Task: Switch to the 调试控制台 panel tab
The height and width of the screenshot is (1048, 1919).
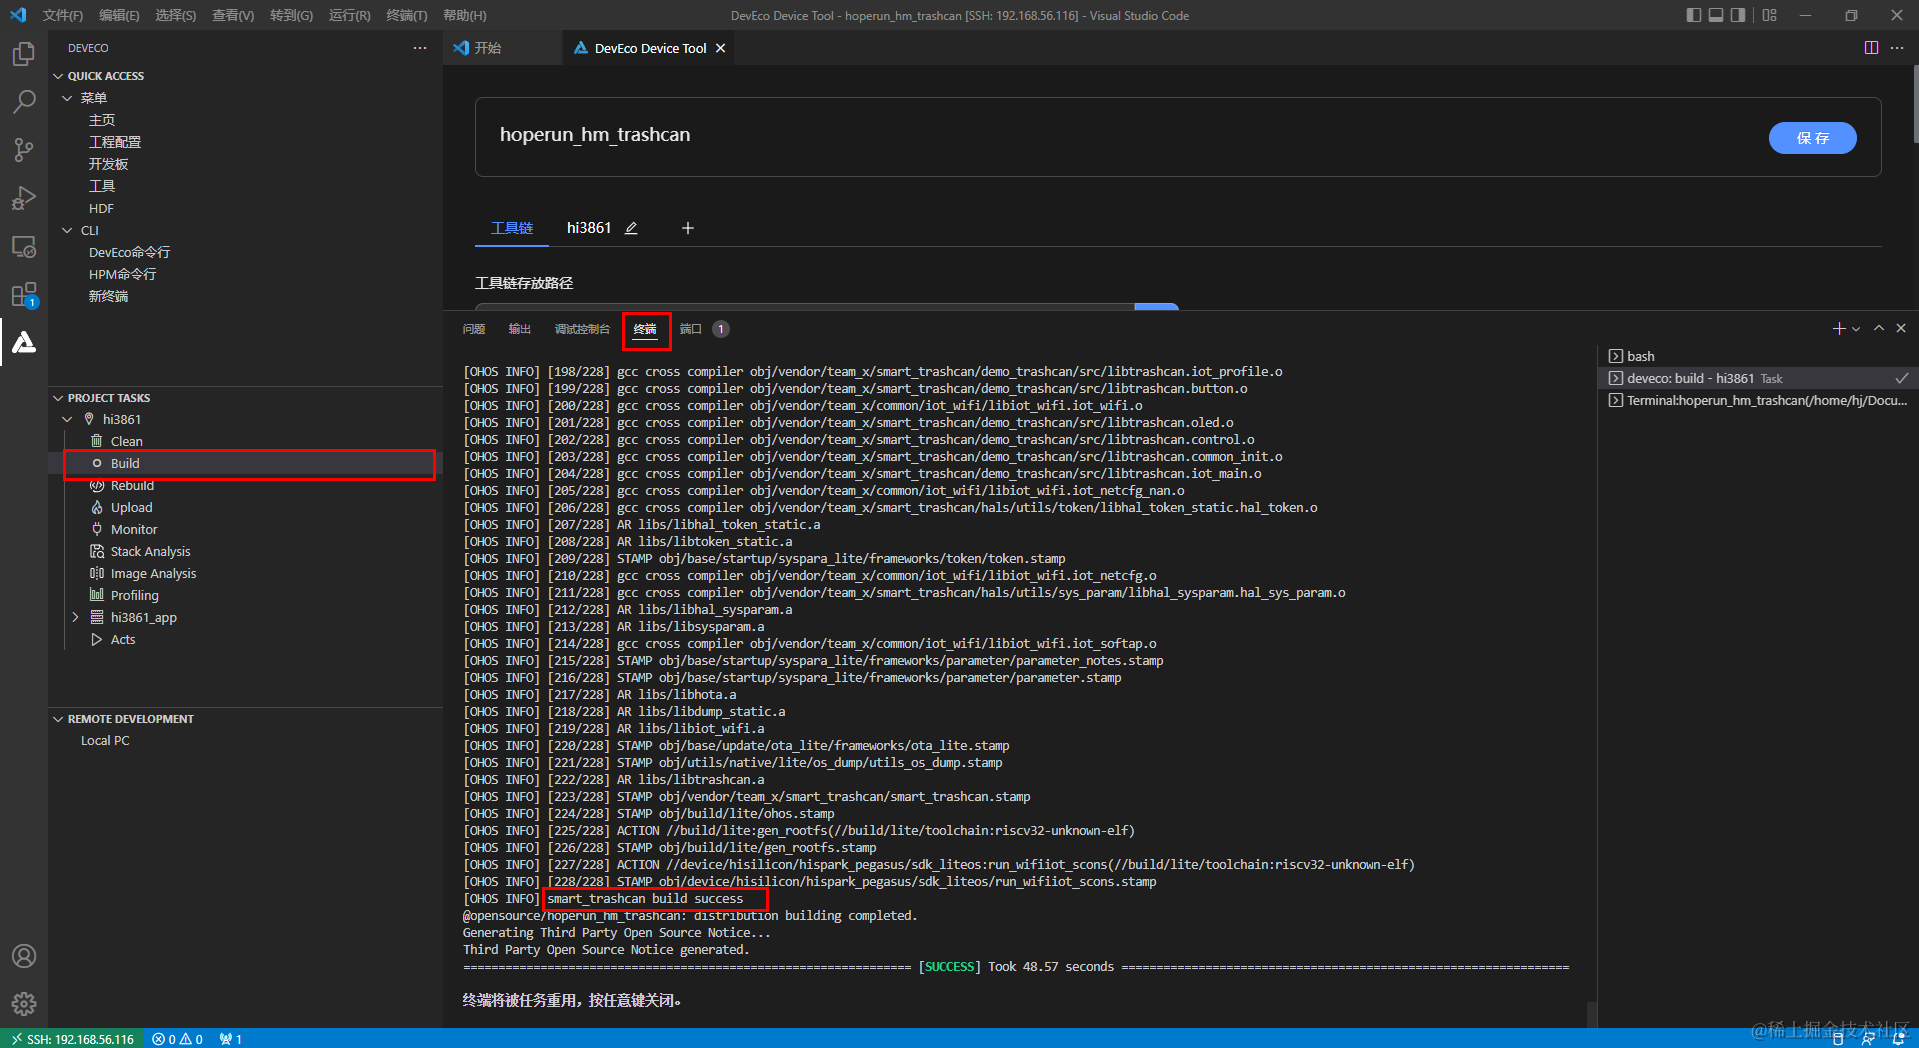Action: [582, 329]
